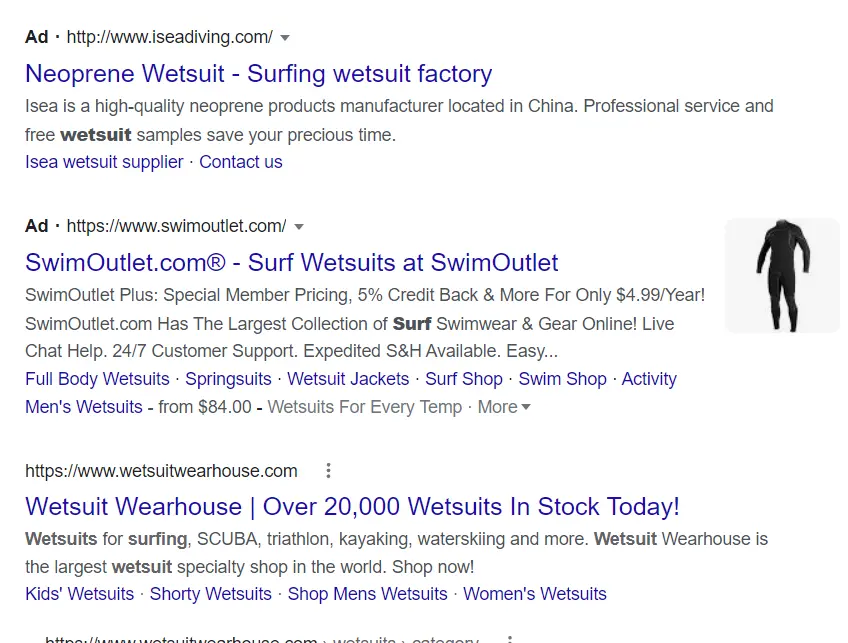Open SwimOutlet.com Surf Wetsuits result title

coord(291,263)
